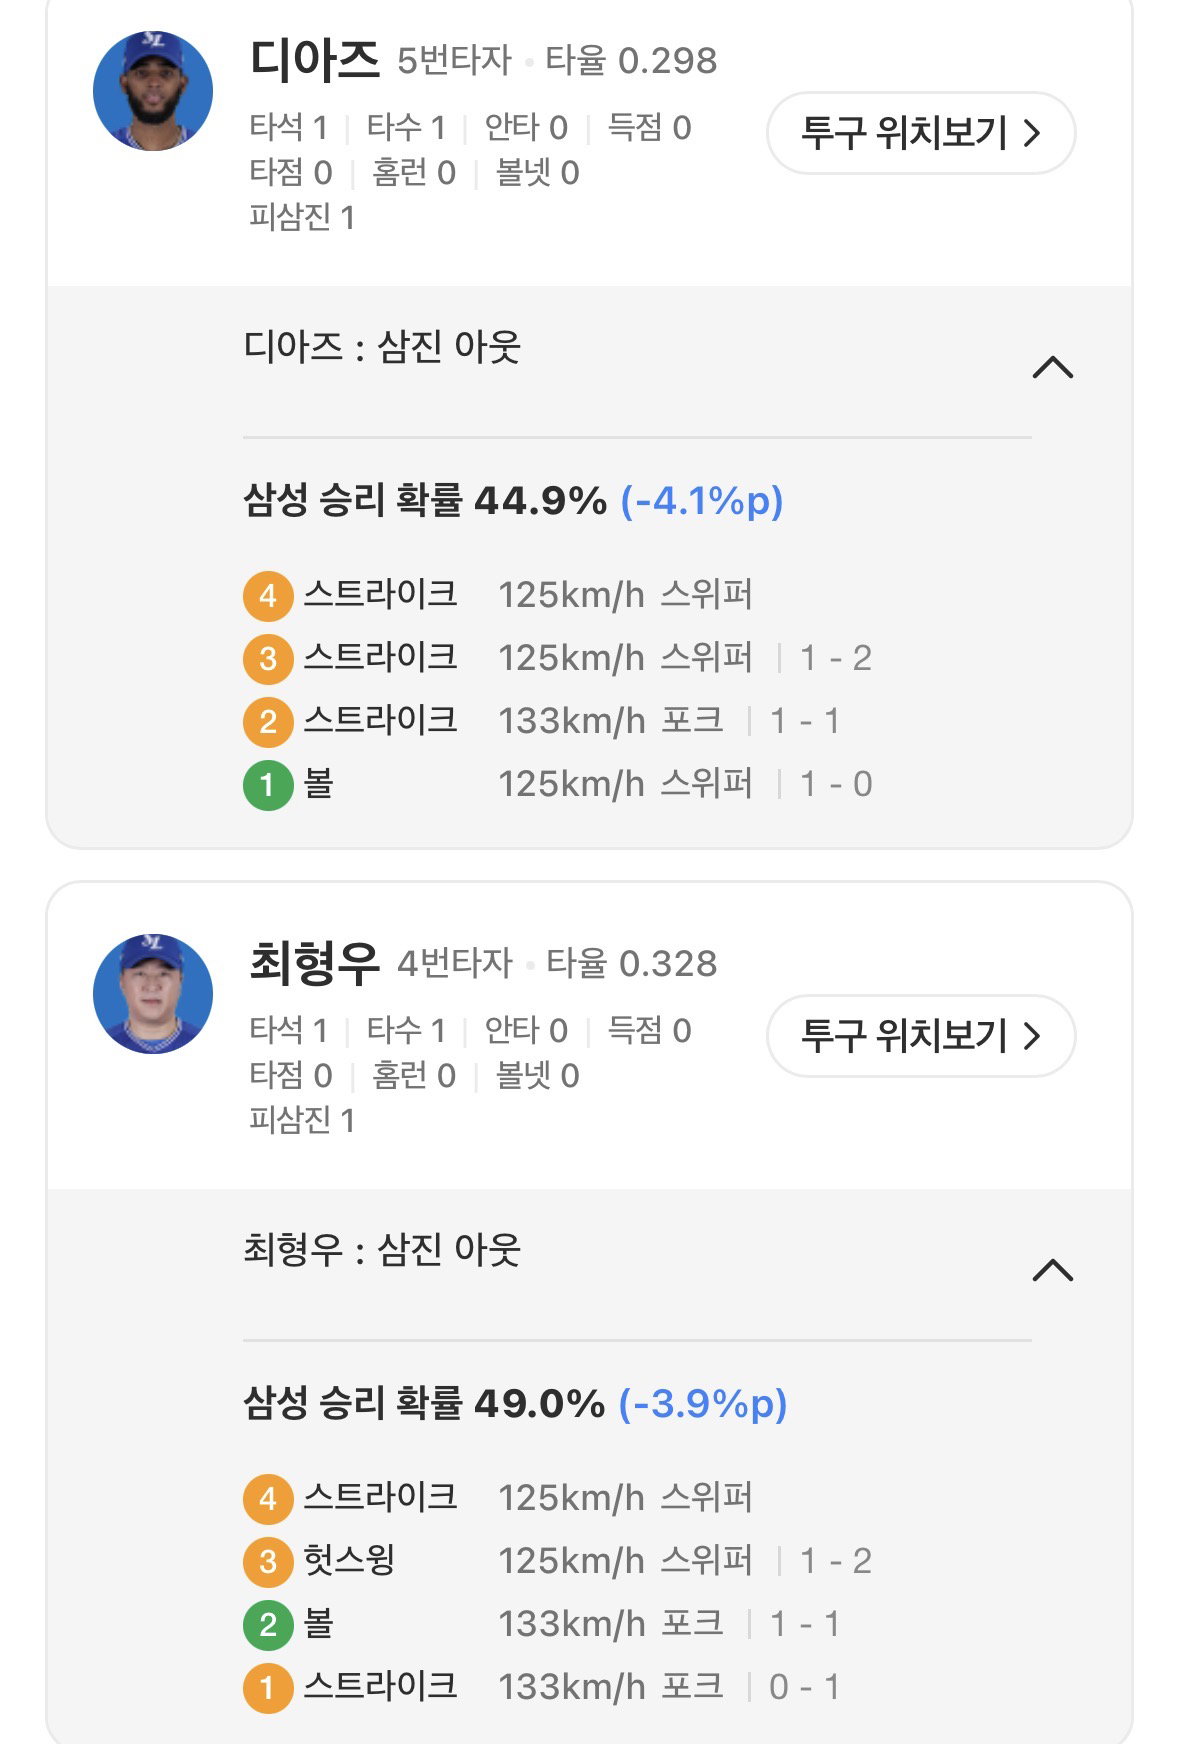Select 디아즈 pitch 2 포크 orange badge
1179x1744 pixels.
point(268,722)
